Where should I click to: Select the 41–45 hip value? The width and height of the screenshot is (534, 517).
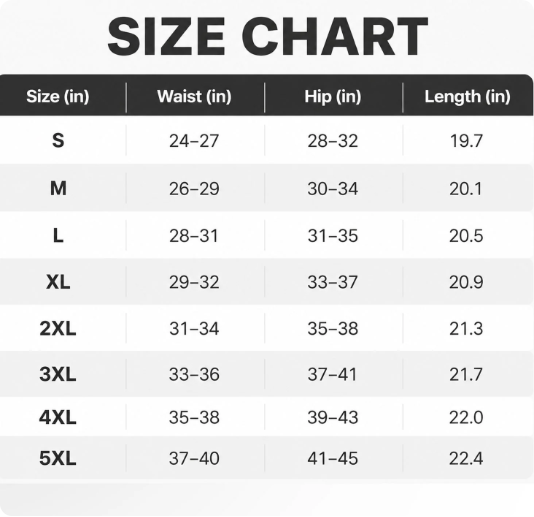[x=333, y=458]
